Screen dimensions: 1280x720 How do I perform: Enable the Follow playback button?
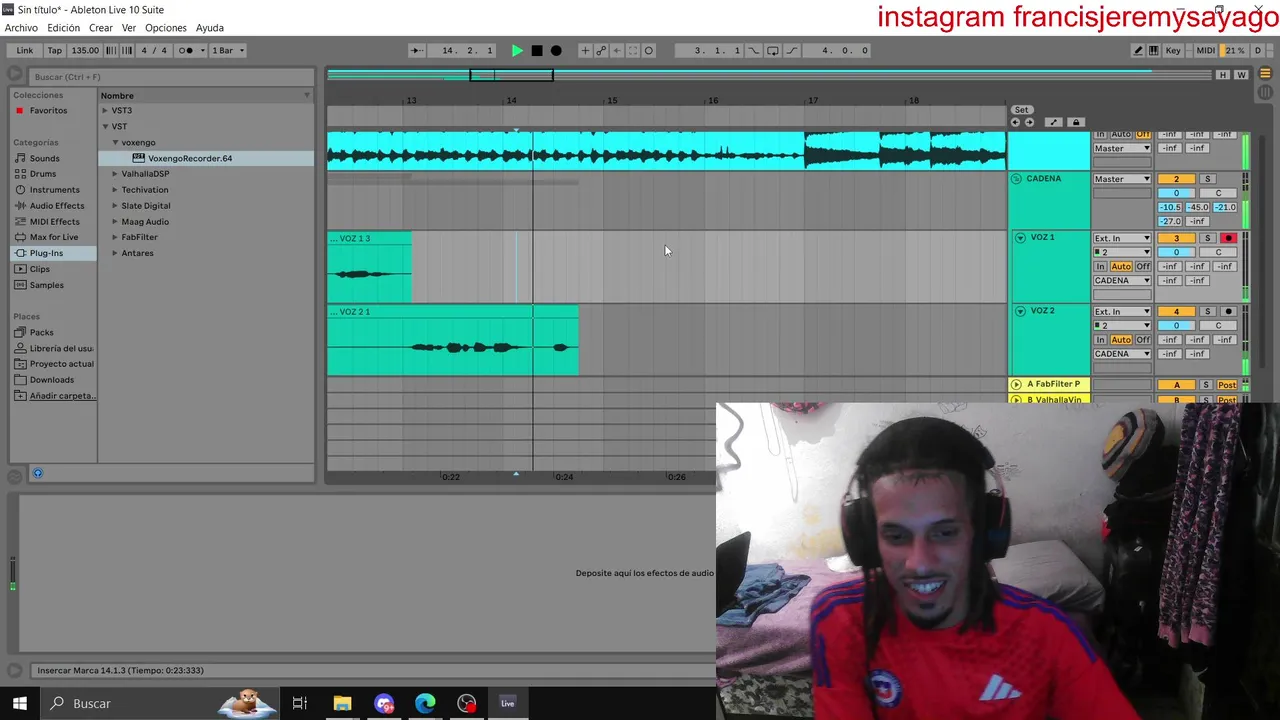pos(417,50)
